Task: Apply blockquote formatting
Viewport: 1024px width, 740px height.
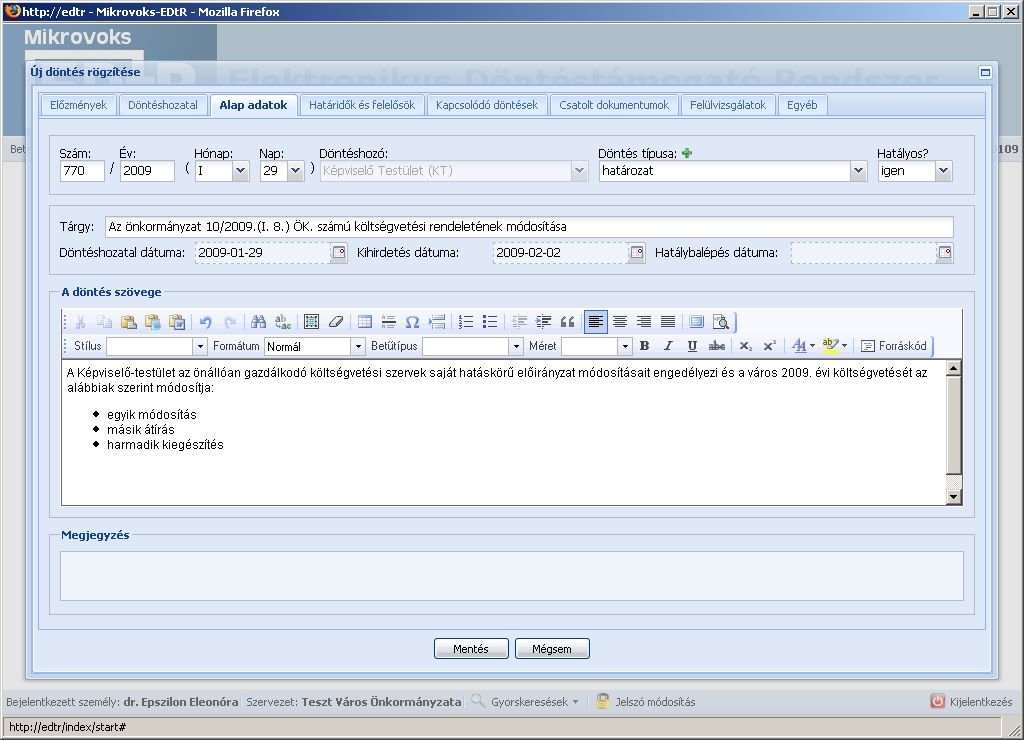Action: point(568,322)
